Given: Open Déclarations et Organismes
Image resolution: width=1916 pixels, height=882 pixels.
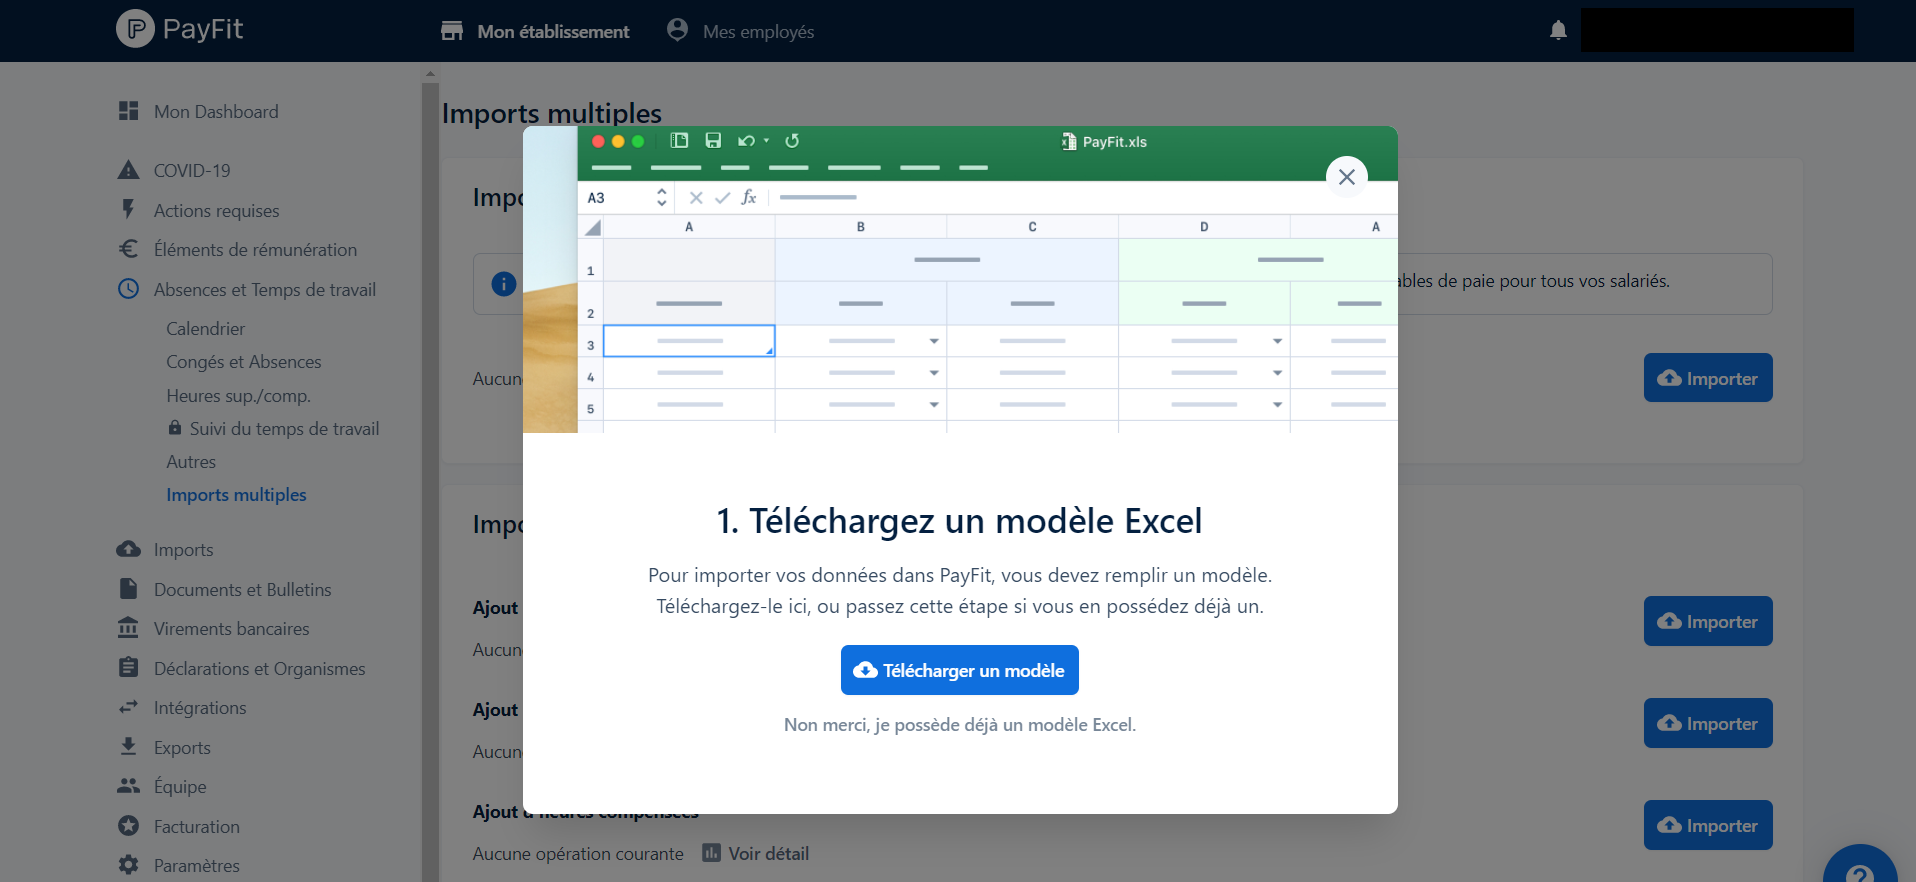Looking at the screenshot, I should click(259, 668).
